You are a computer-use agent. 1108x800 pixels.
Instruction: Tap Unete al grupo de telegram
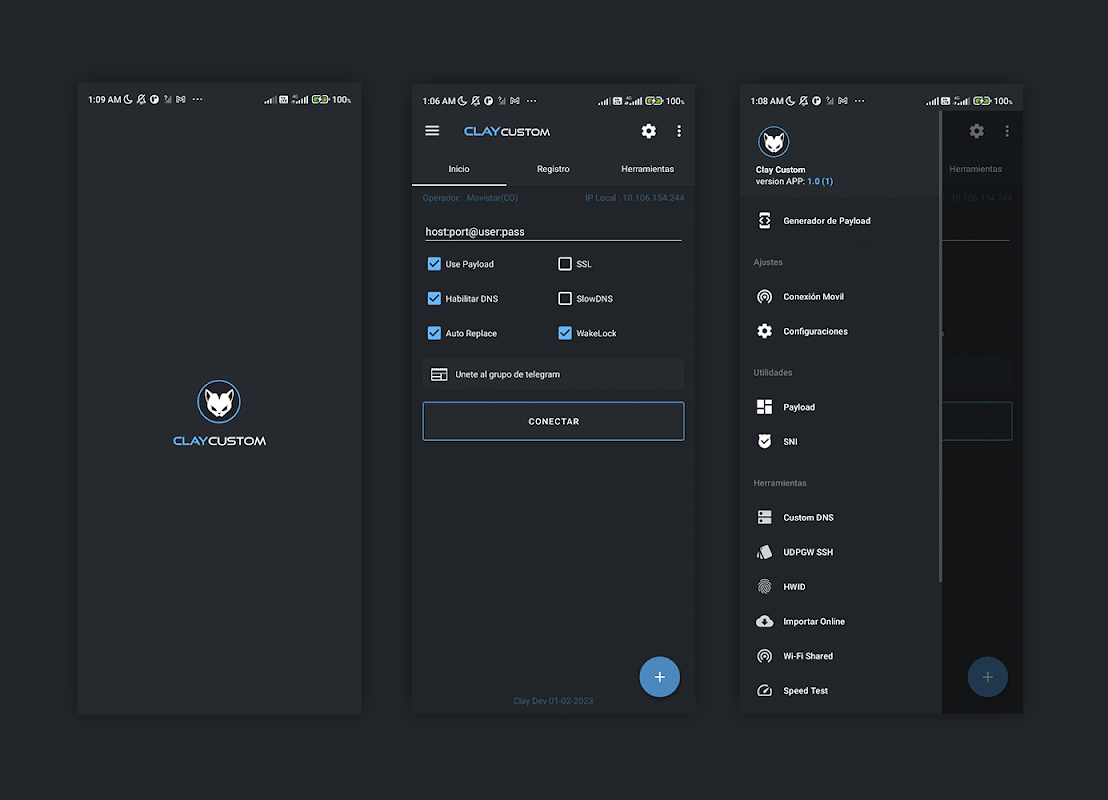coord(553,375)
